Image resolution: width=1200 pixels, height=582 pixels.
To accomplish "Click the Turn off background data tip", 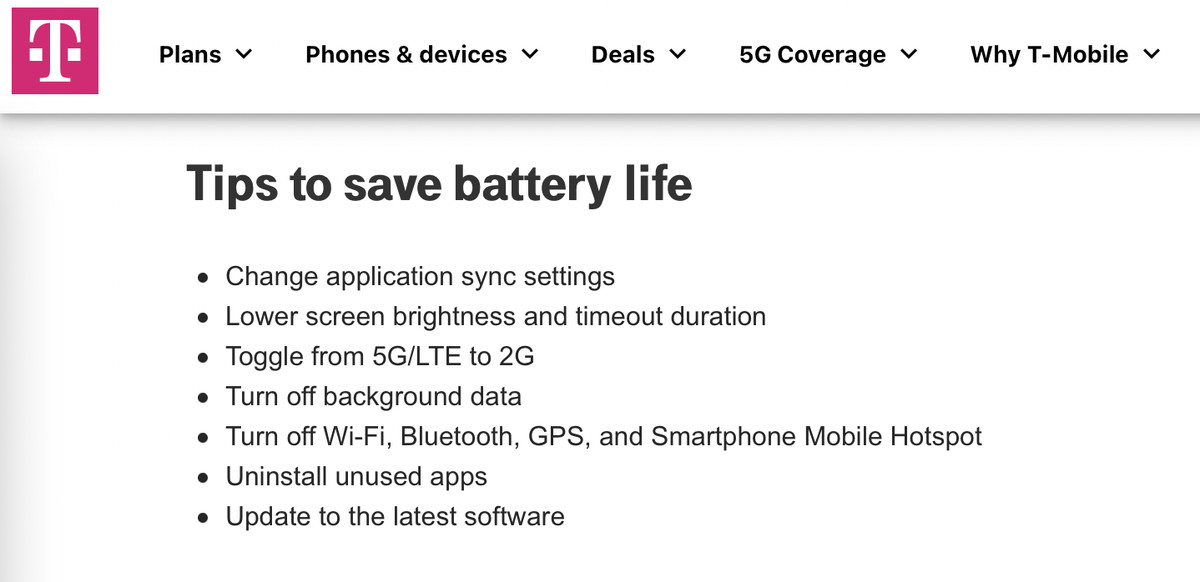I will (x=373, y=397).
